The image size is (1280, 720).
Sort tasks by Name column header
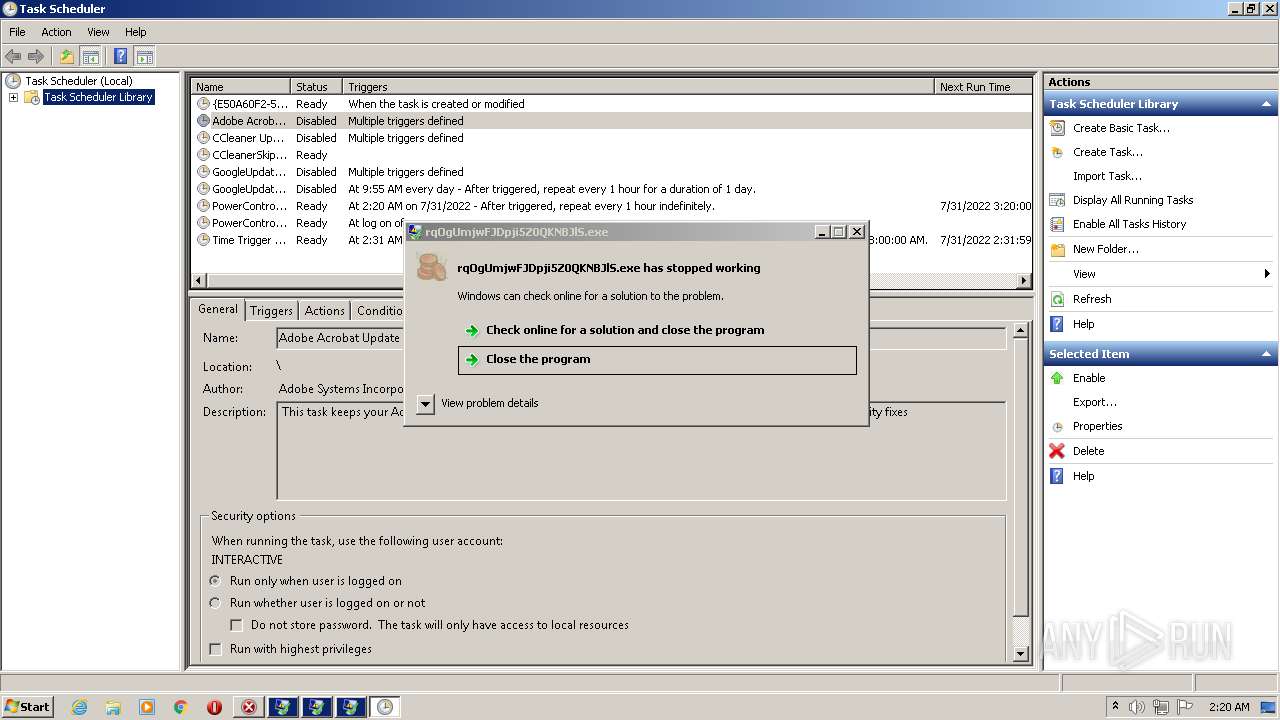click(241, 87)
